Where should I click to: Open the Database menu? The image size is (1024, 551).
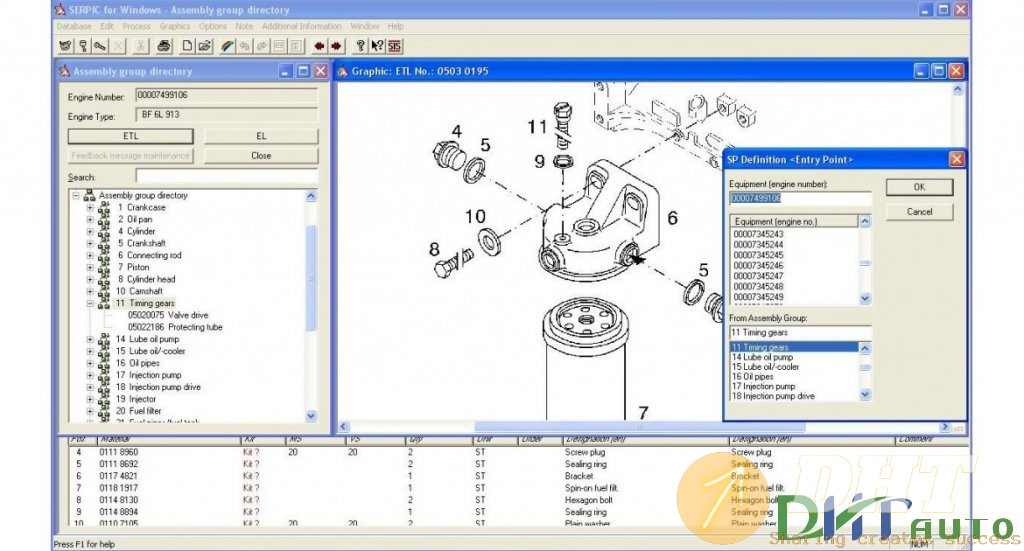[74, 26]
